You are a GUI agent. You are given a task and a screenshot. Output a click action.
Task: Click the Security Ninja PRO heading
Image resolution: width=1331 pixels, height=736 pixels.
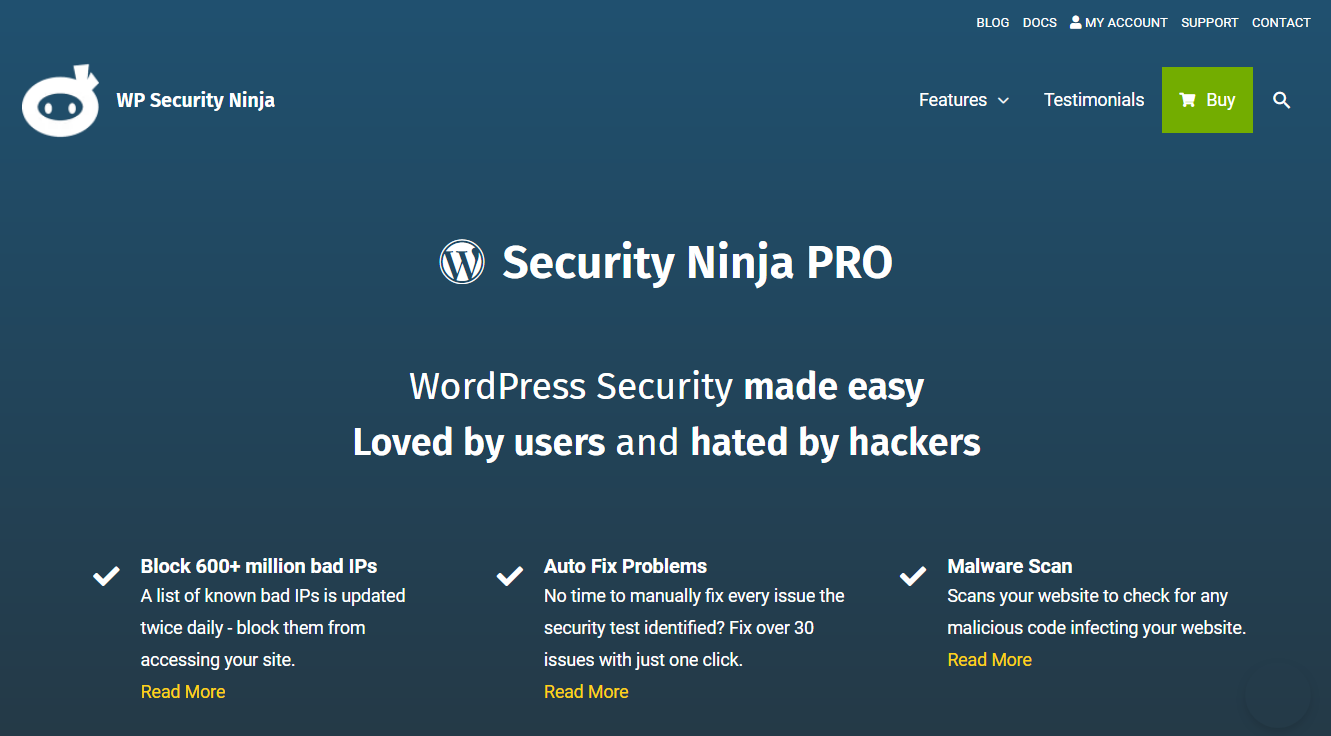(697, 263)
